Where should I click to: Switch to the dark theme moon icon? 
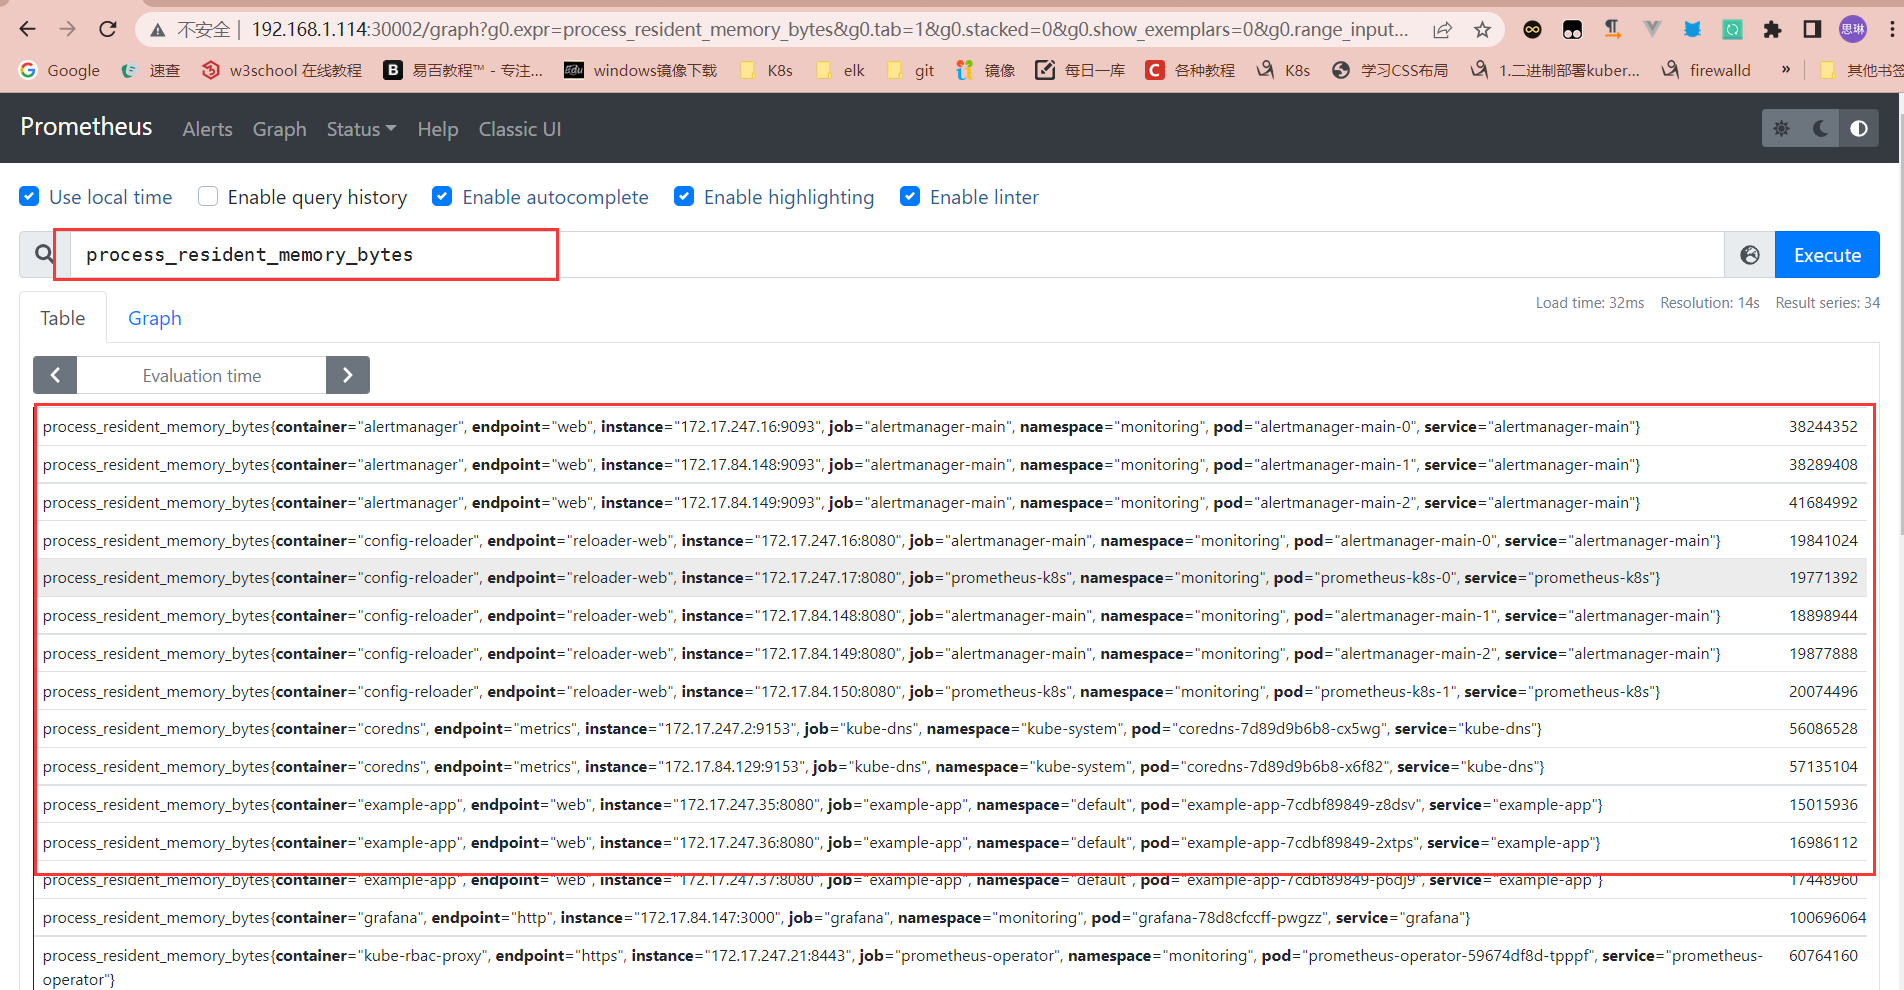[x=1820, y=128]
